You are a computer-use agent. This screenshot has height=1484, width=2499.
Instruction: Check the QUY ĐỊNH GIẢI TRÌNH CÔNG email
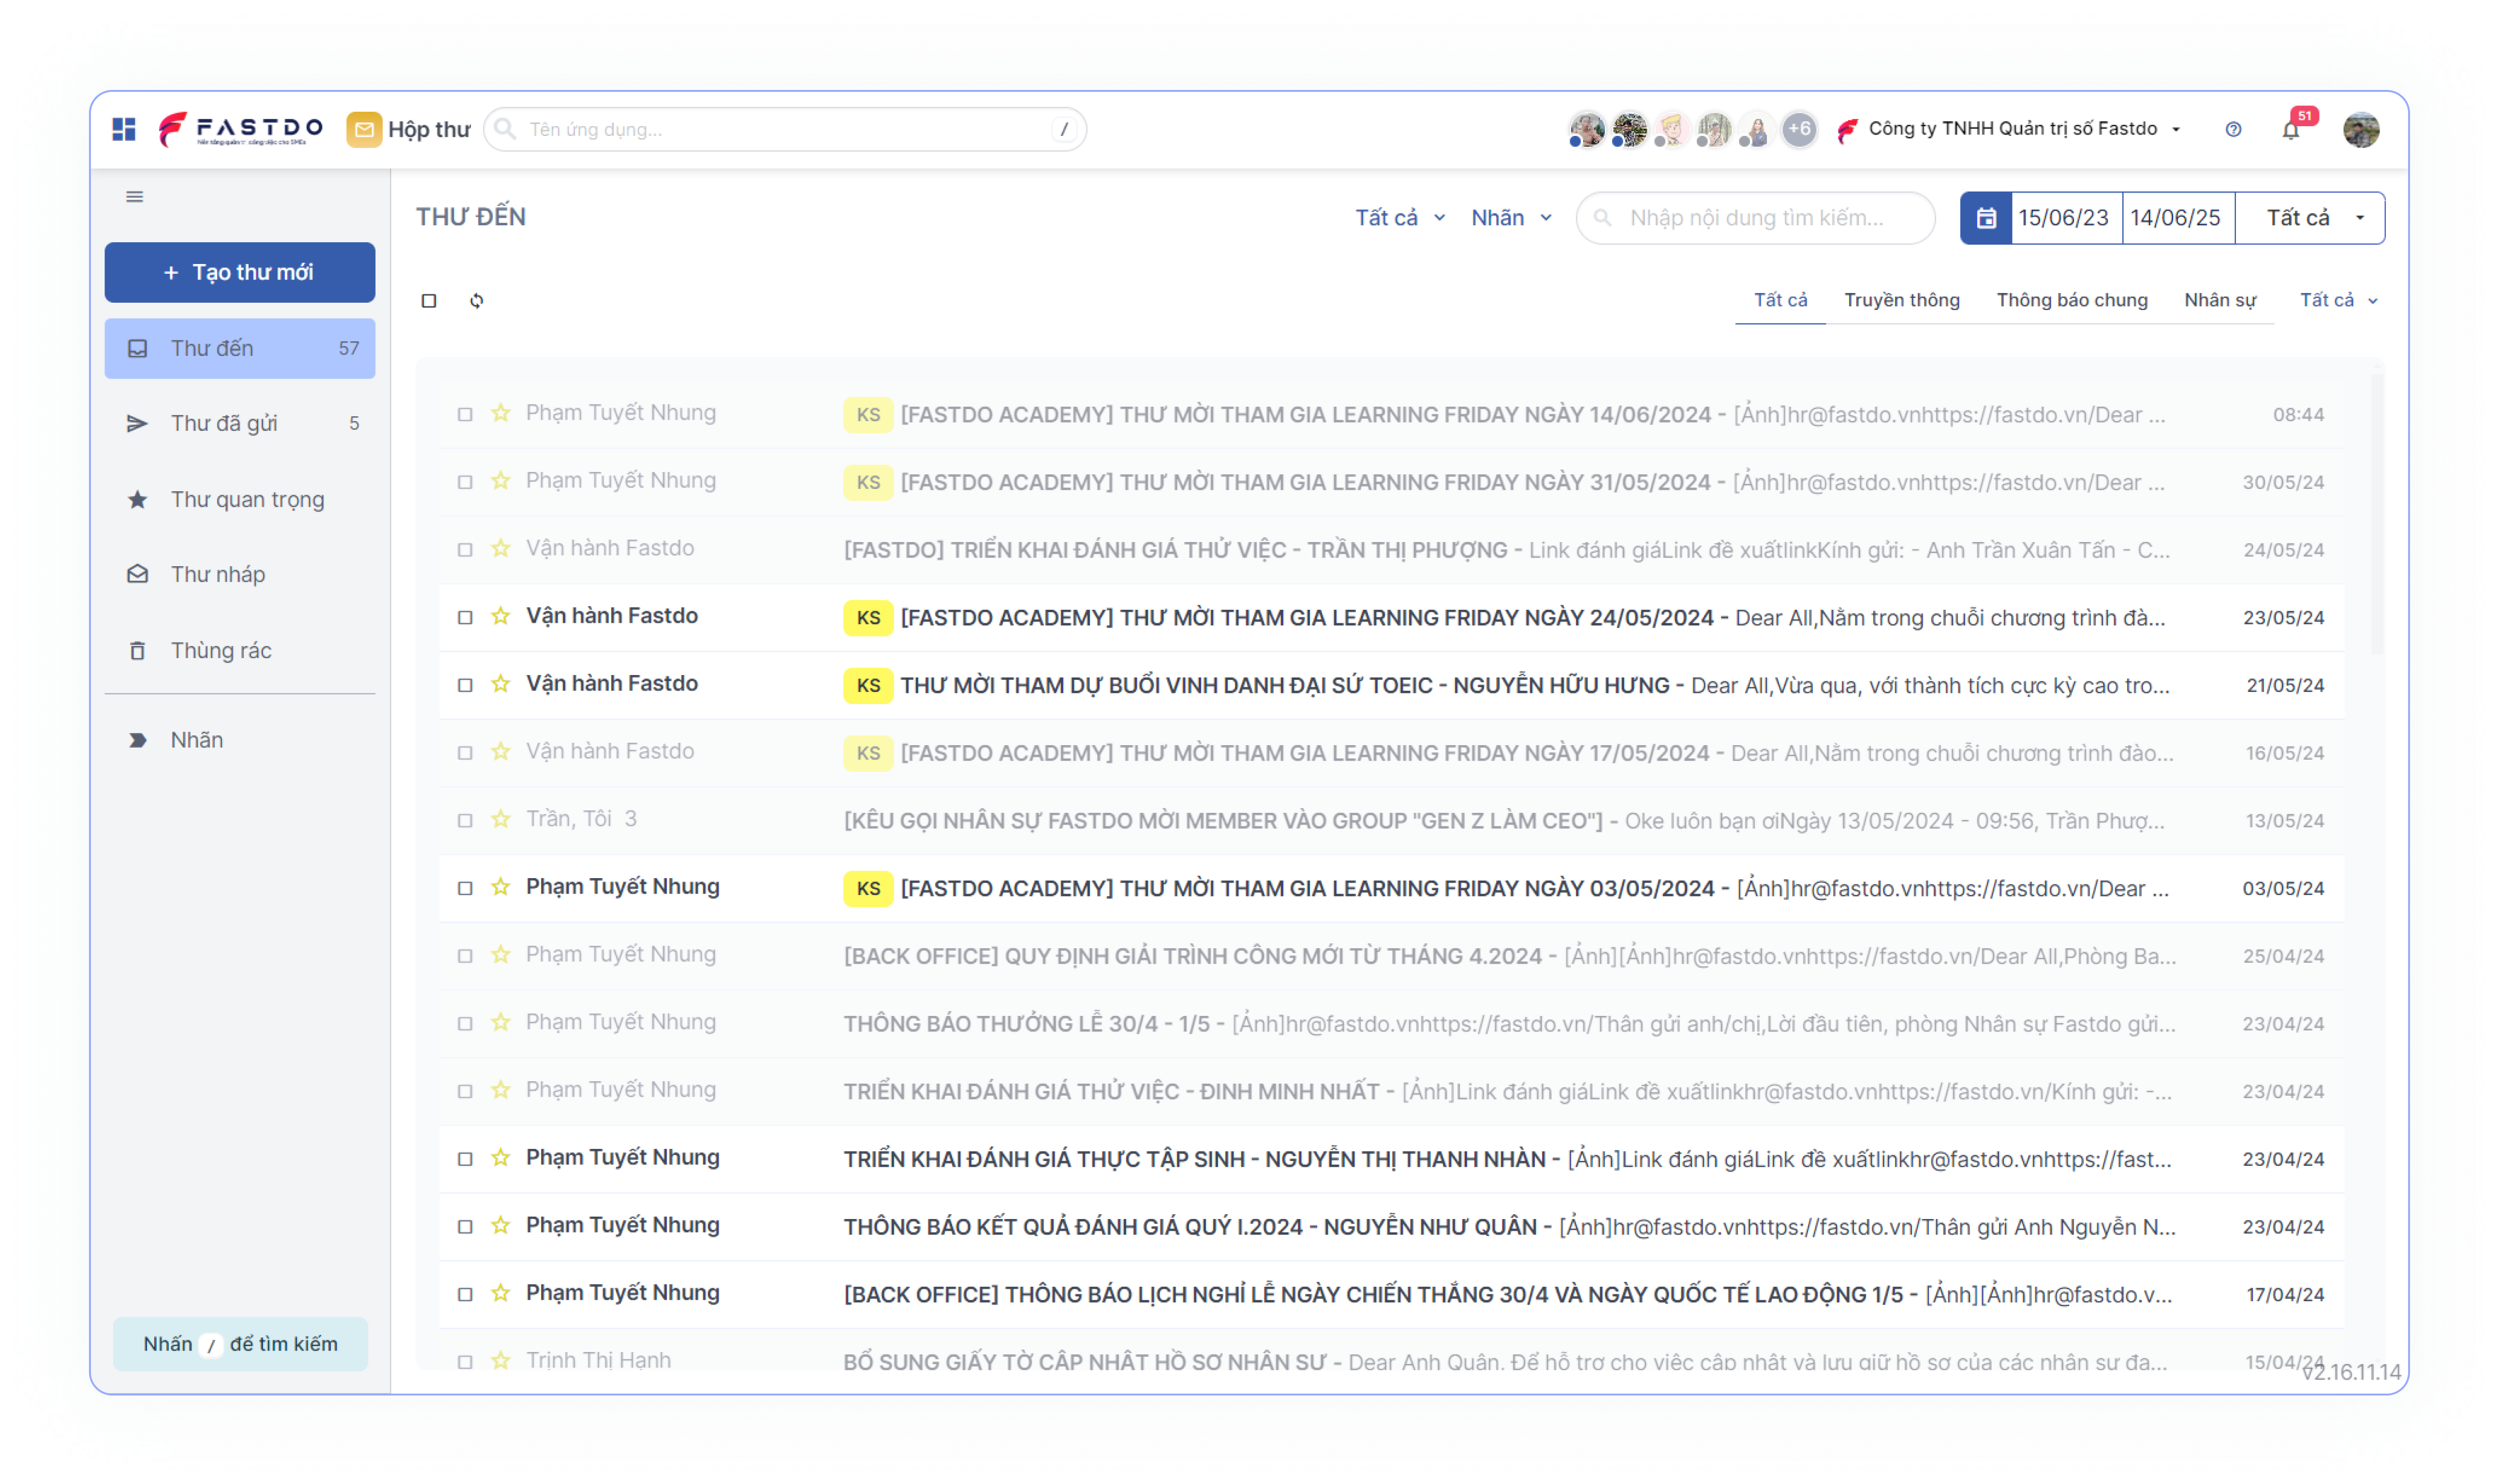click(465, 956)
